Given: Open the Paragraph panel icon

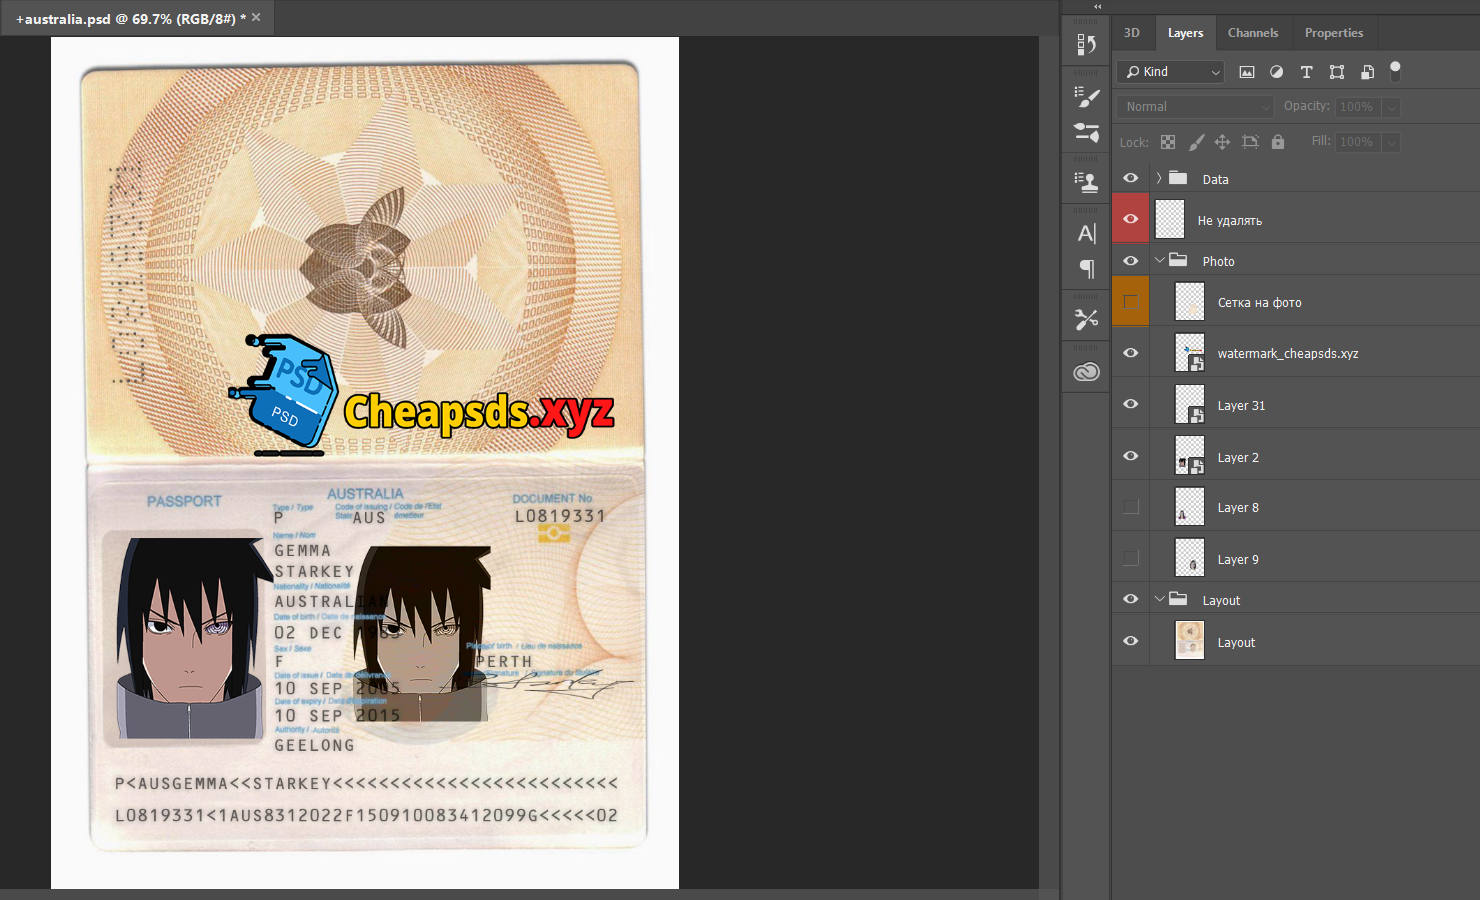Looking at the screenshot, I should click(1086, 268).
